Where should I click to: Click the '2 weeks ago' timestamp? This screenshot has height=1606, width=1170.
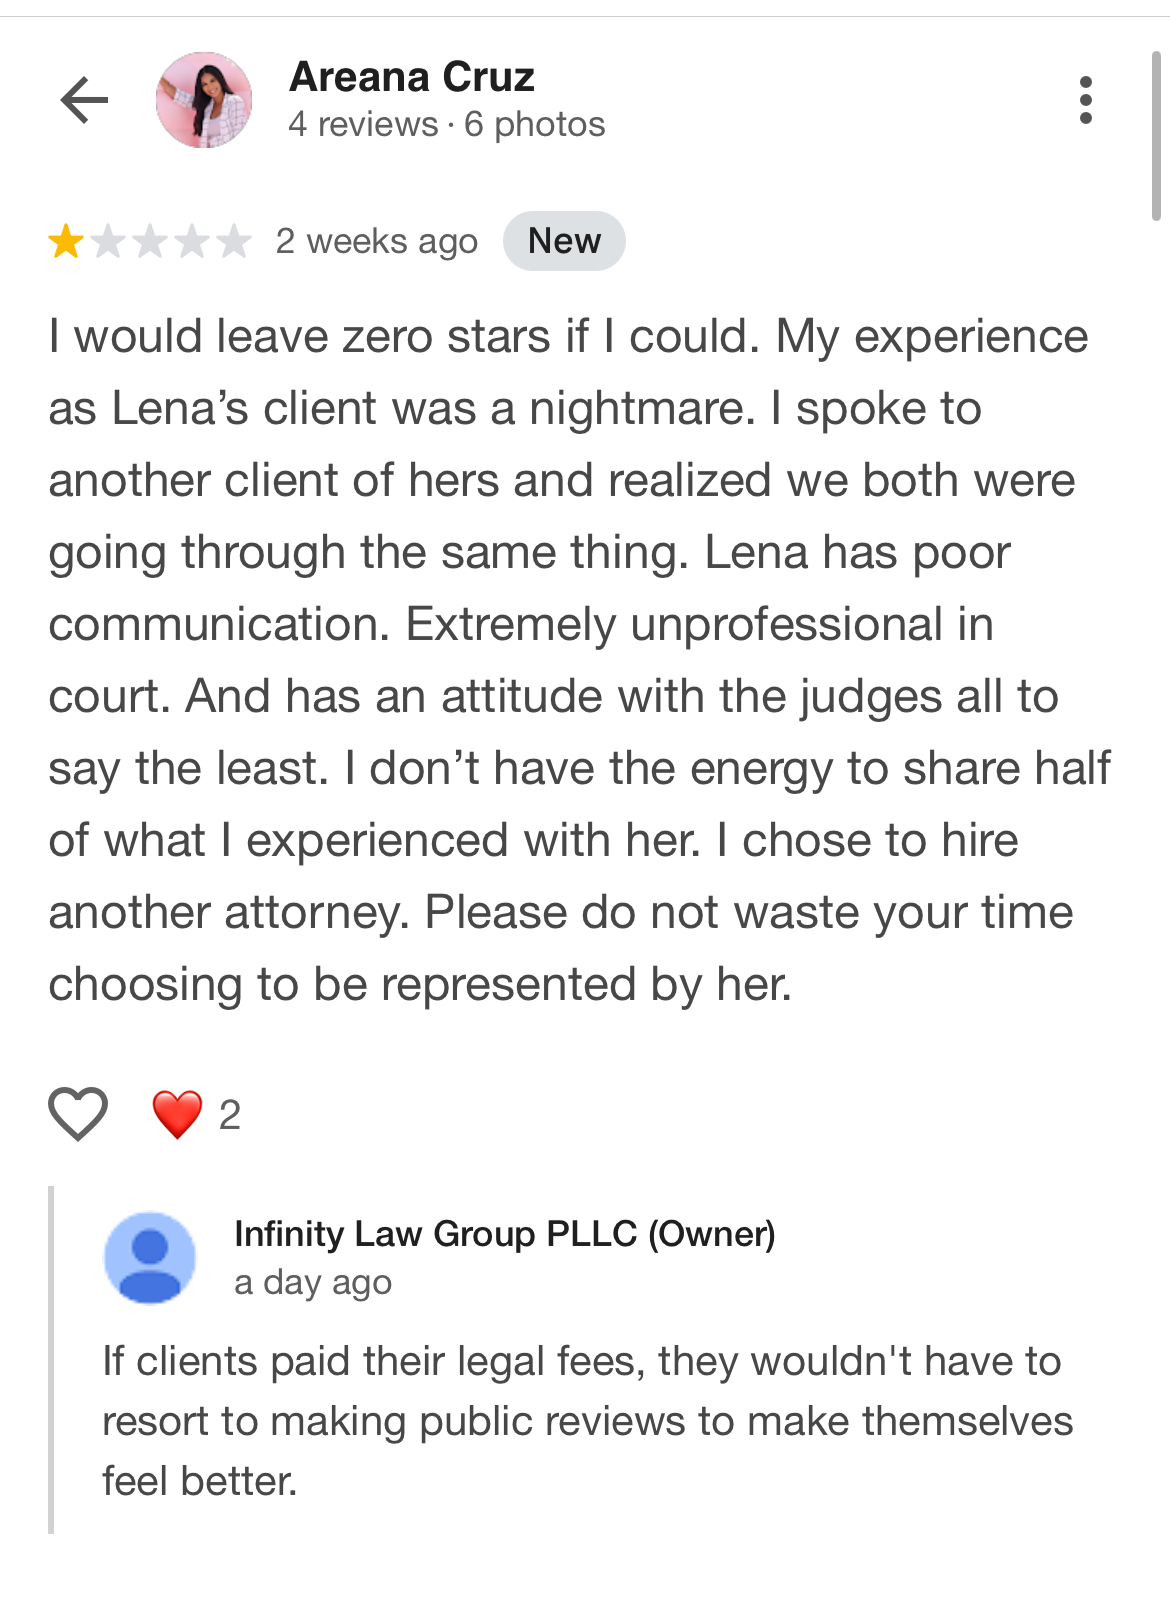pyautogui.click(x=377, y=242)
